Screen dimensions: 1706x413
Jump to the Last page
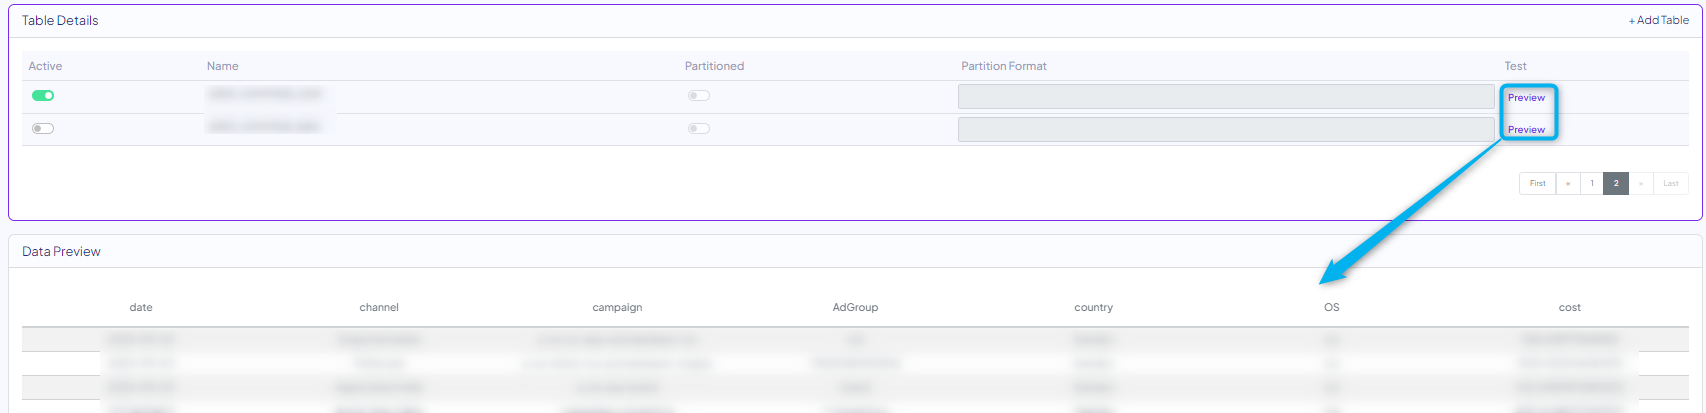pos(1671,184)
